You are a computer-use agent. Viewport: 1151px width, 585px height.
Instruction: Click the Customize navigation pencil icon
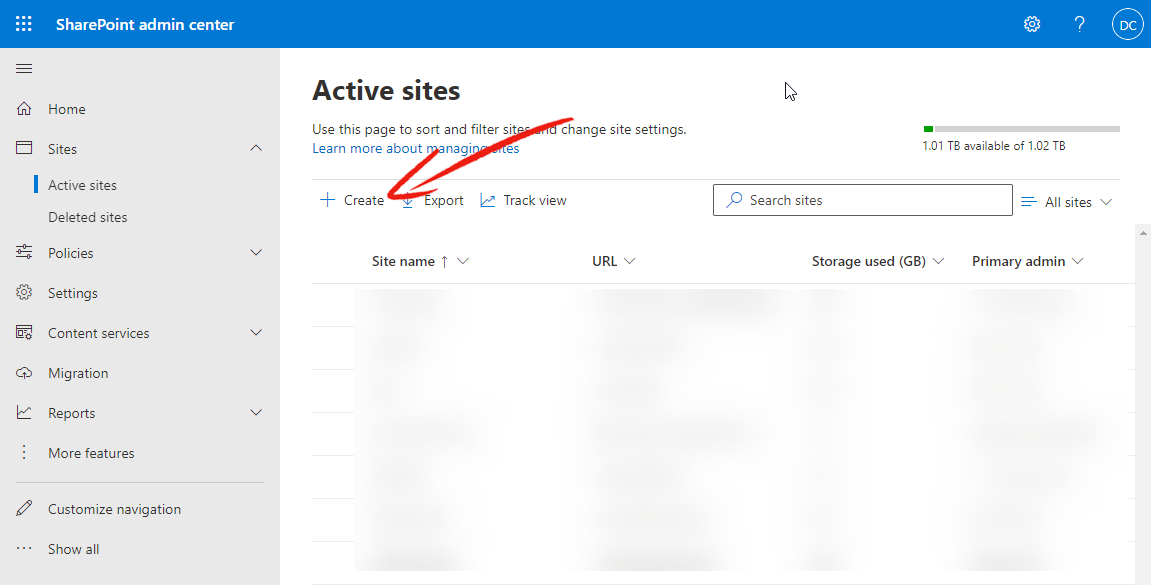24,509
